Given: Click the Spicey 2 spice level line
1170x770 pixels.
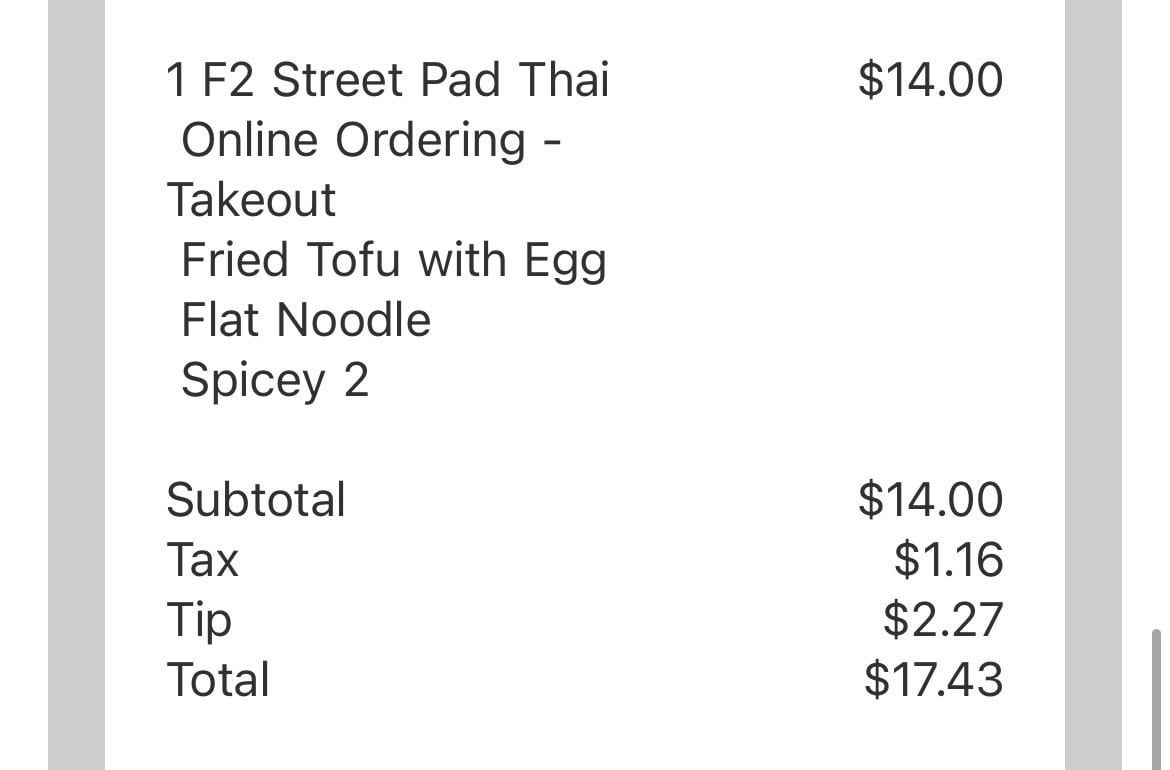Looking at the screenshot, I should pyautogui.click(x=274, y=381).
